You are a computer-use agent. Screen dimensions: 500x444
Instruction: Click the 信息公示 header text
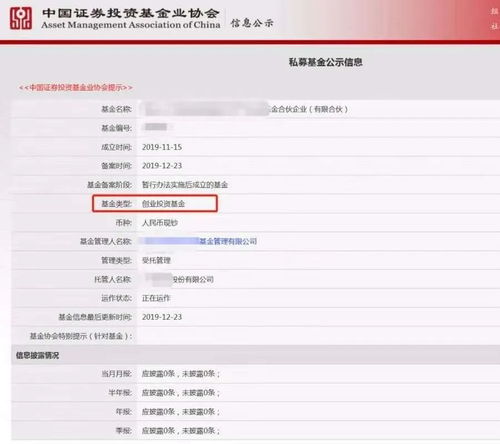click(252, 23)
